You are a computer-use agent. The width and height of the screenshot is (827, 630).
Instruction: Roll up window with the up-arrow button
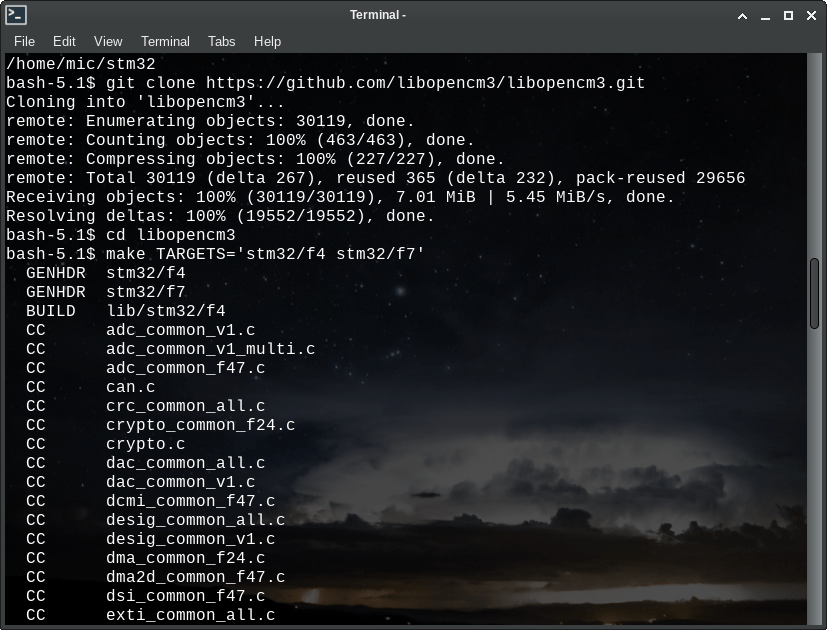(743, 15)
